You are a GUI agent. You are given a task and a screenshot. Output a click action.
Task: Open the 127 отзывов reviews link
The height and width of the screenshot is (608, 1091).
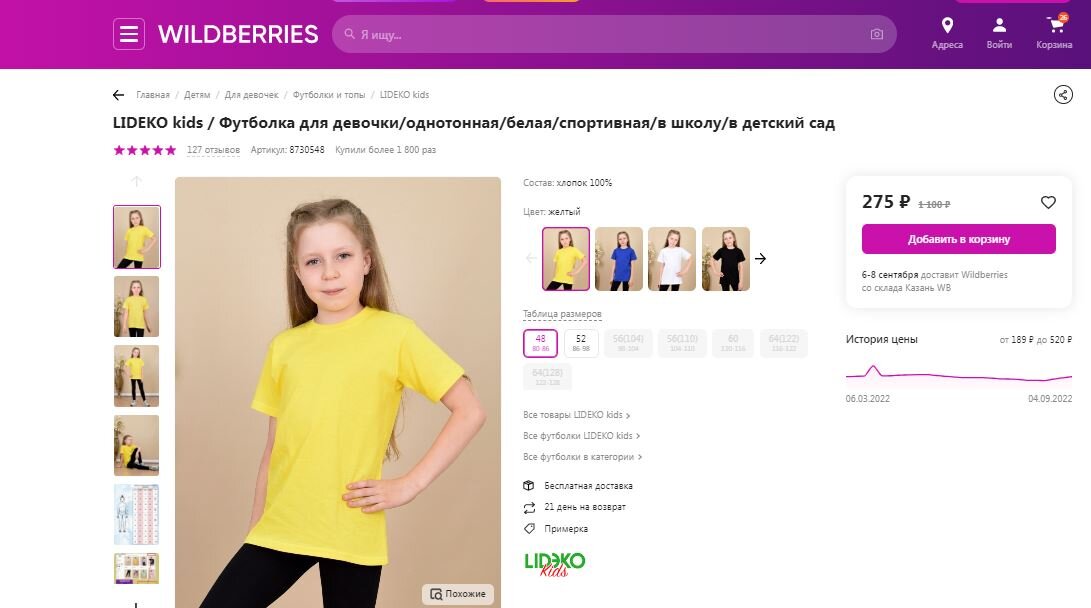(x=213, y=150)
